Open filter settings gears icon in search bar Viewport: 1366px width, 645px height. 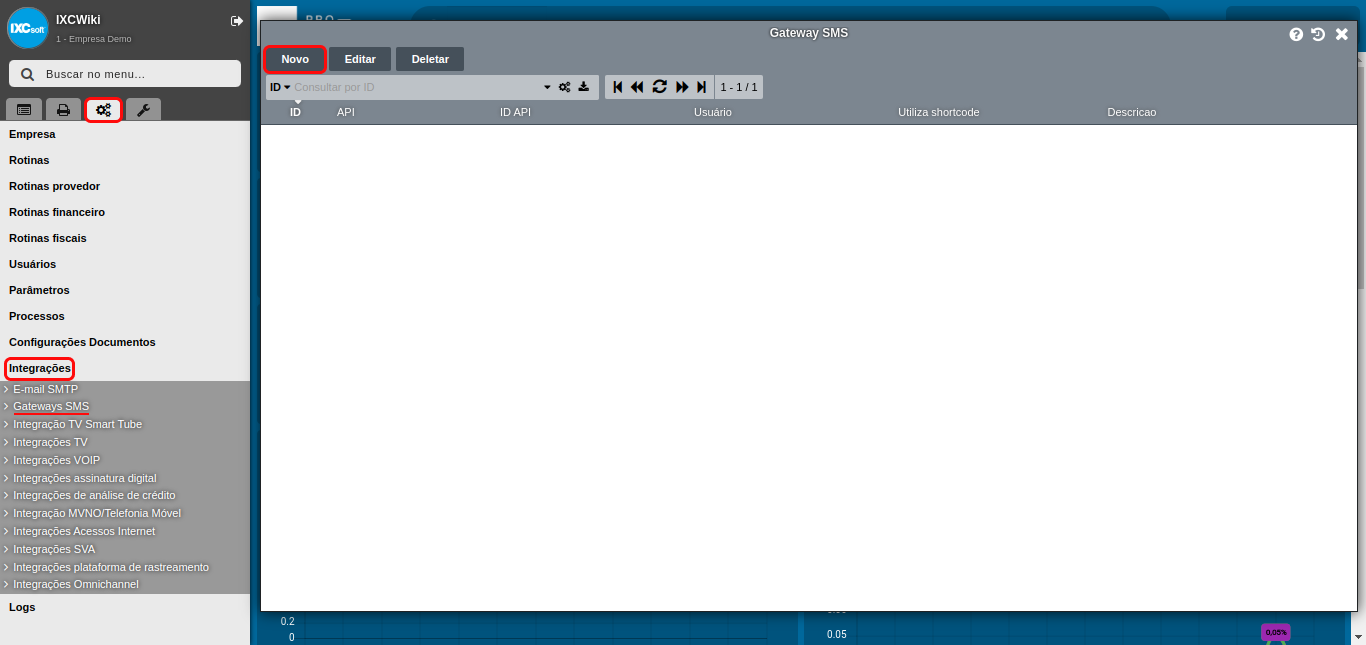(x=565, y=87)
